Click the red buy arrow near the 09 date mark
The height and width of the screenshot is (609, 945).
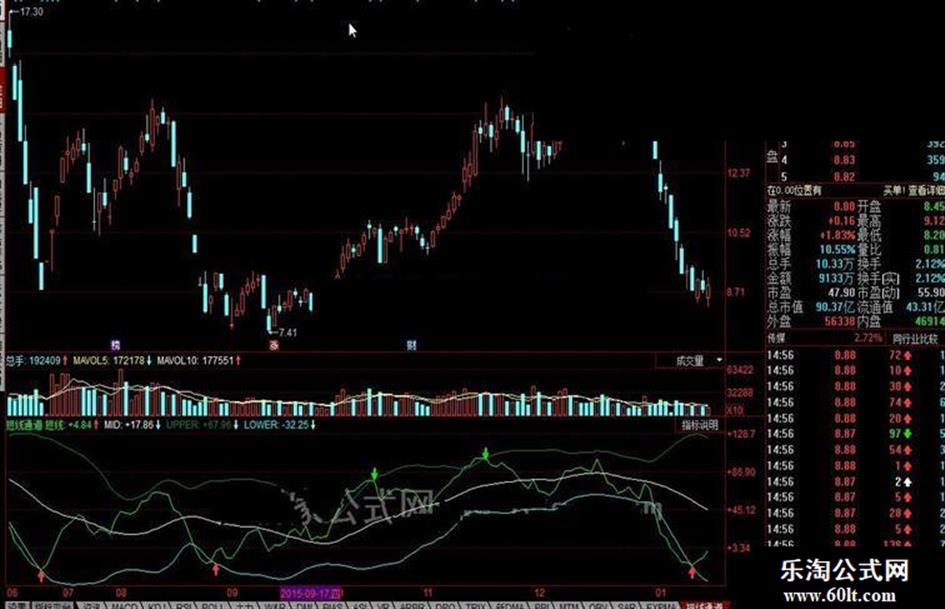216,569
